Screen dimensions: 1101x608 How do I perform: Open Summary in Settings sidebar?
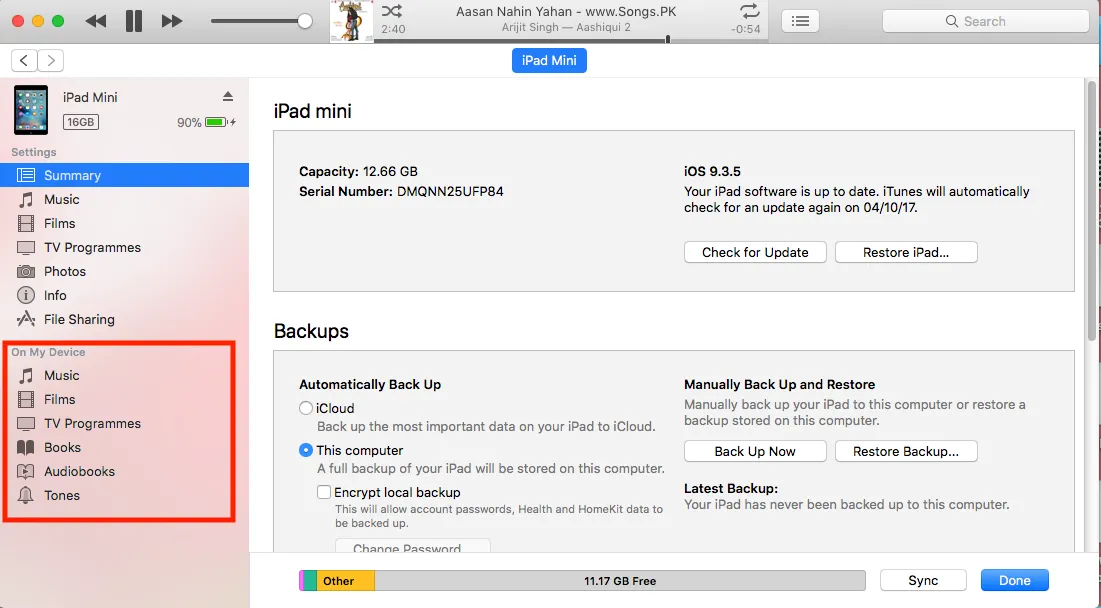point(124,176)
